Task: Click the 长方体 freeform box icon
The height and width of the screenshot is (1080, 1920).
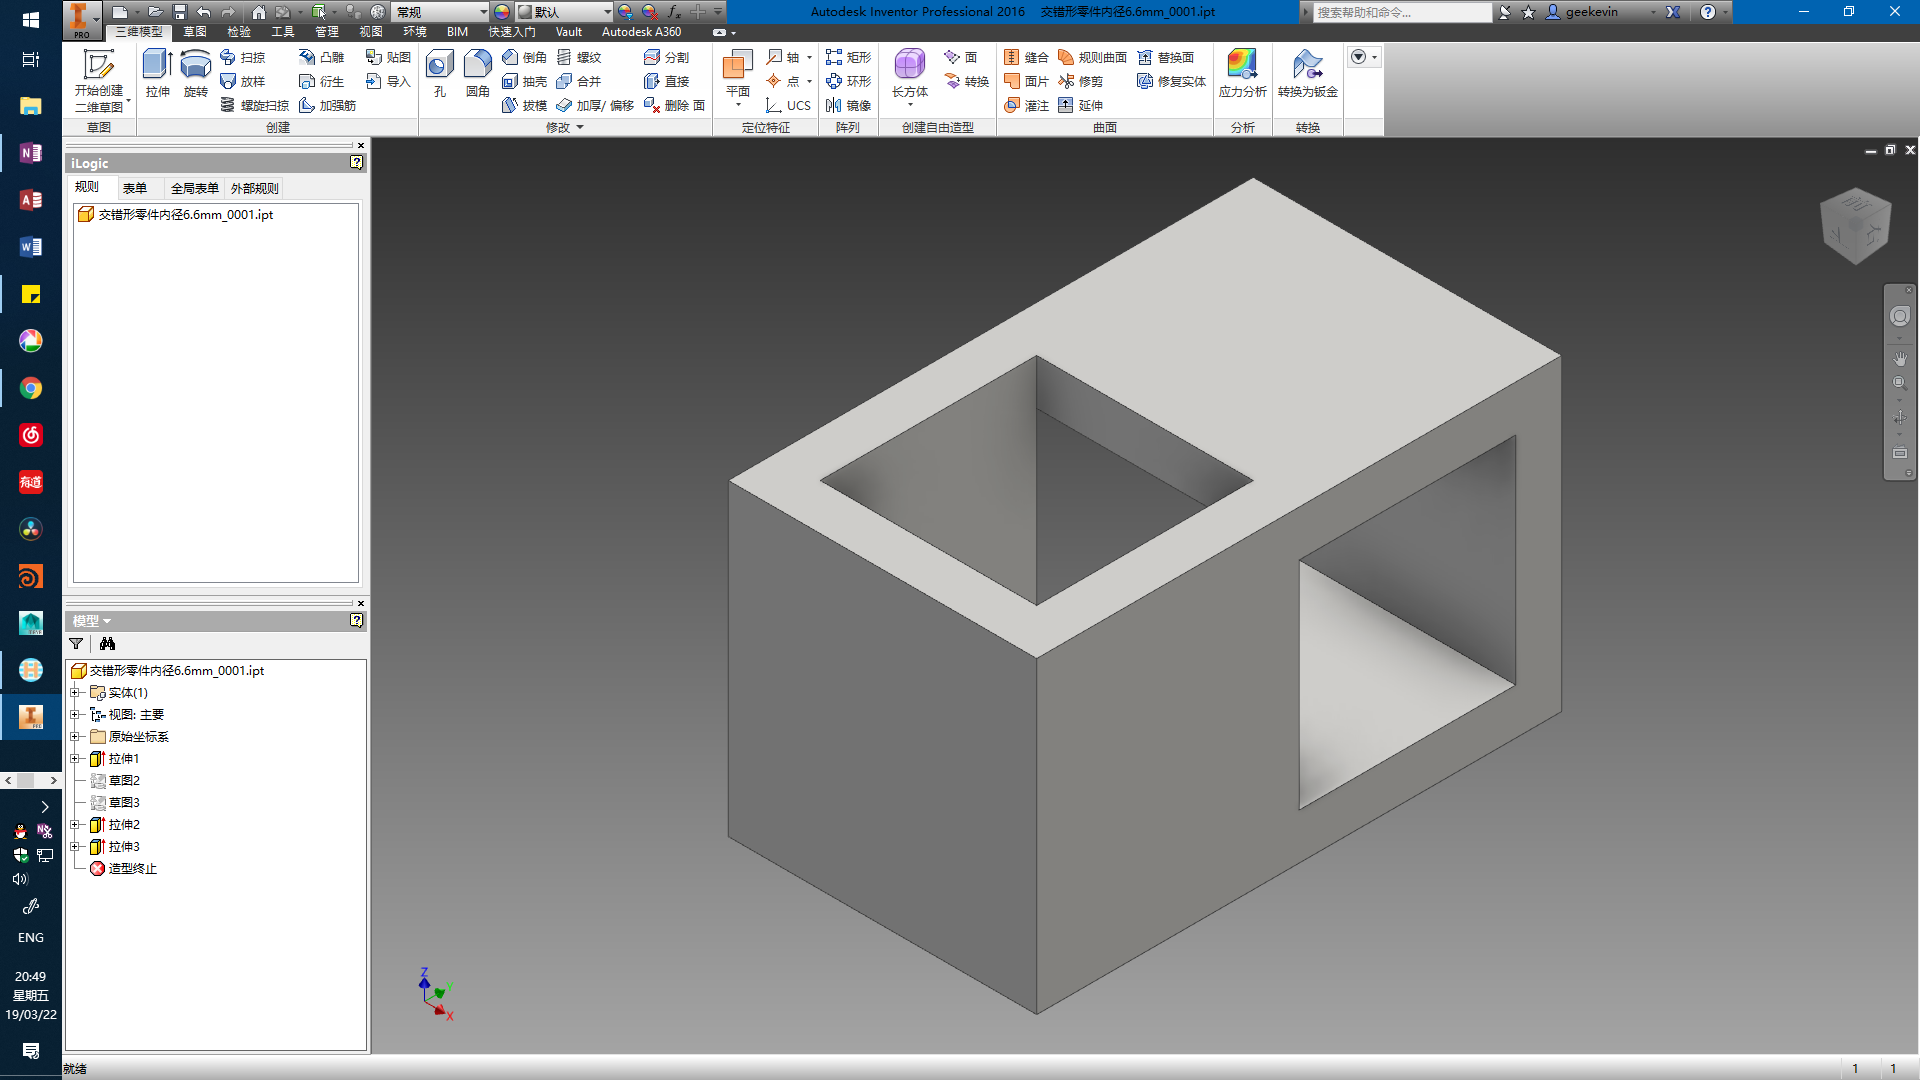Action: coord(909,66)
